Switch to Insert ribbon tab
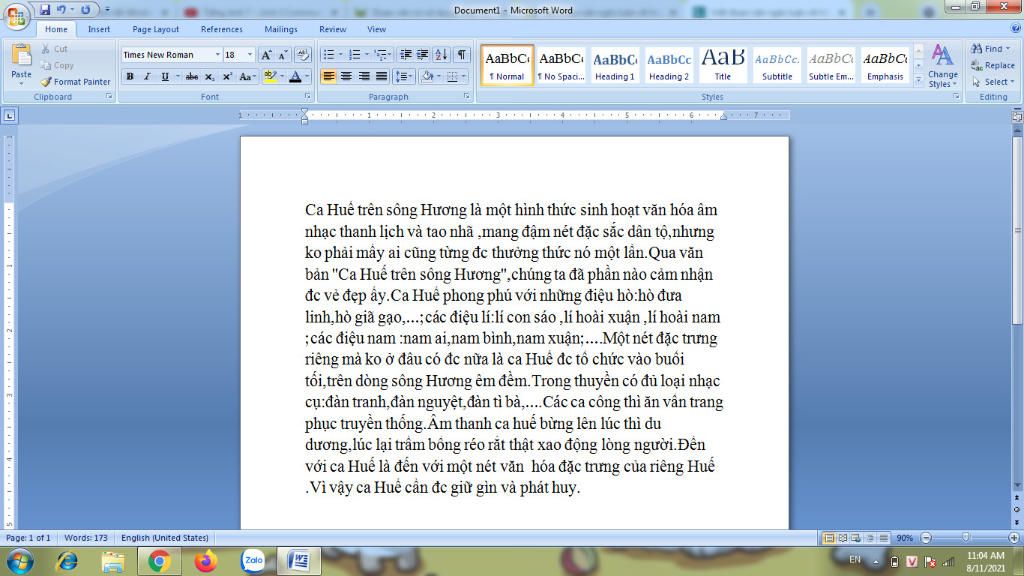The width and height of the screenshot is (1024, 576). click(x=99, y=29)
